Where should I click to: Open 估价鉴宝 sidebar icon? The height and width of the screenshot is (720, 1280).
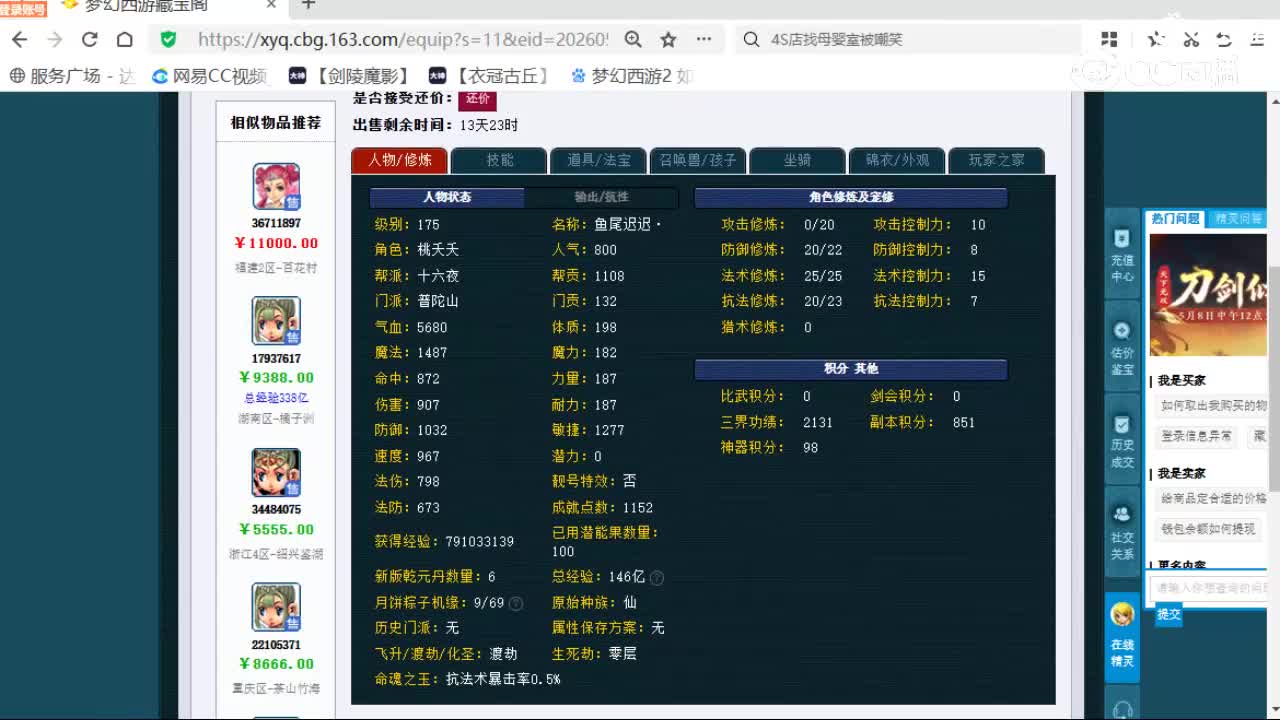[1122, 347]
